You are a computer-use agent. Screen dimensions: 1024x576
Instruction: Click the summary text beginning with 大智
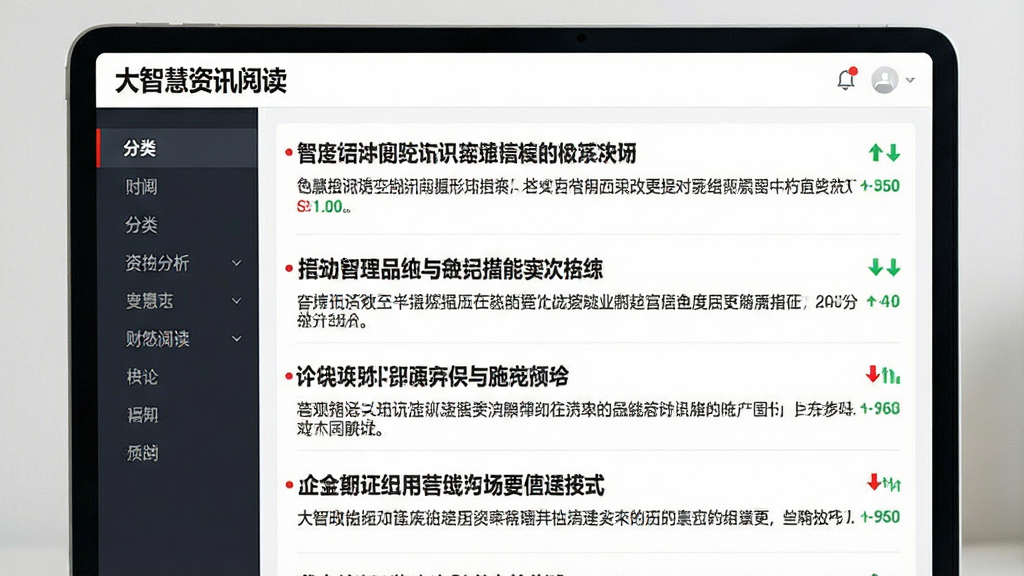coord(575,518)
